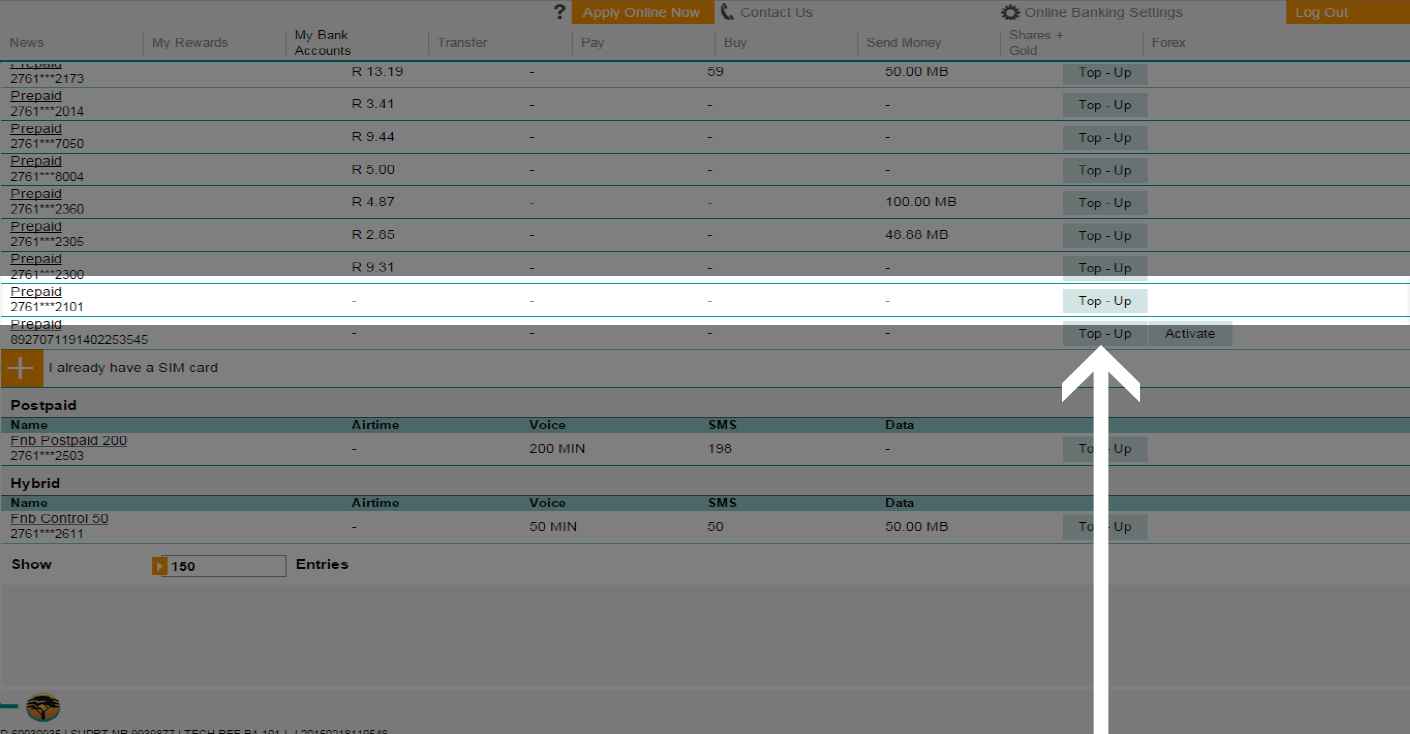
Task: Open the Forex section
Action: coord(1168,43)
